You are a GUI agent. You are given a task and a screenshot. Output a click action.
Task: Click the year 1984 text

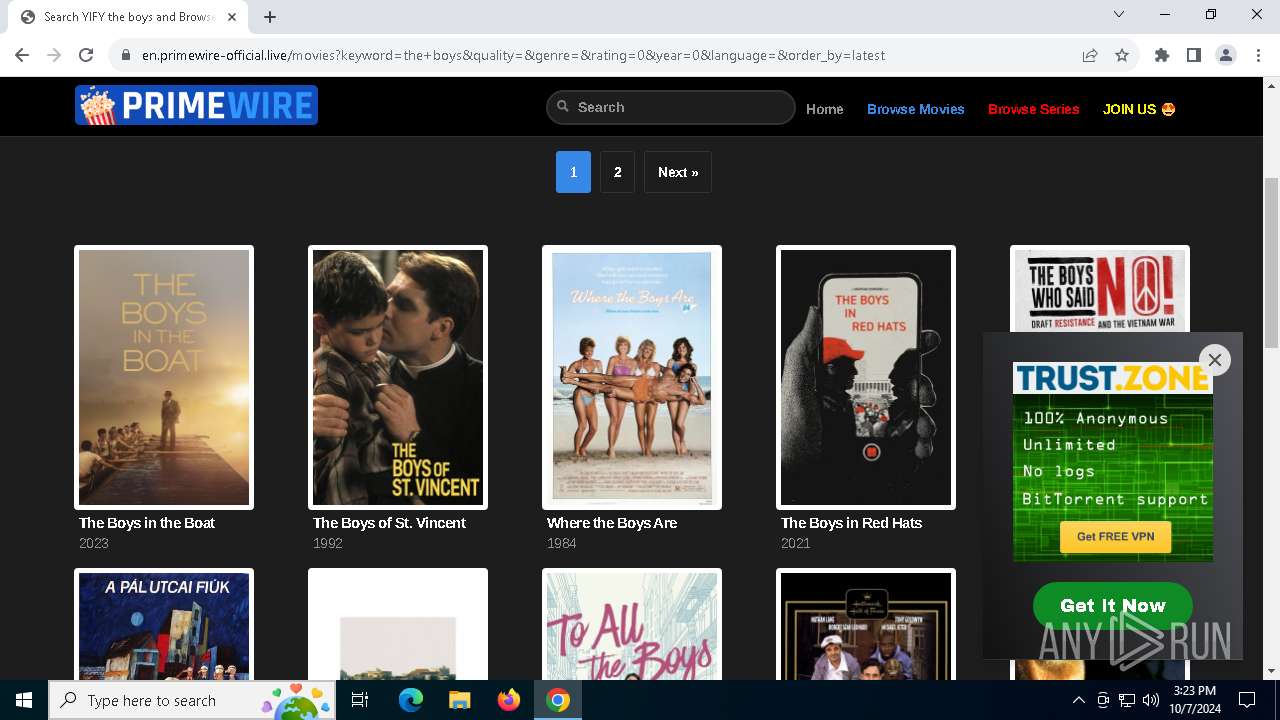pos(562,543)
